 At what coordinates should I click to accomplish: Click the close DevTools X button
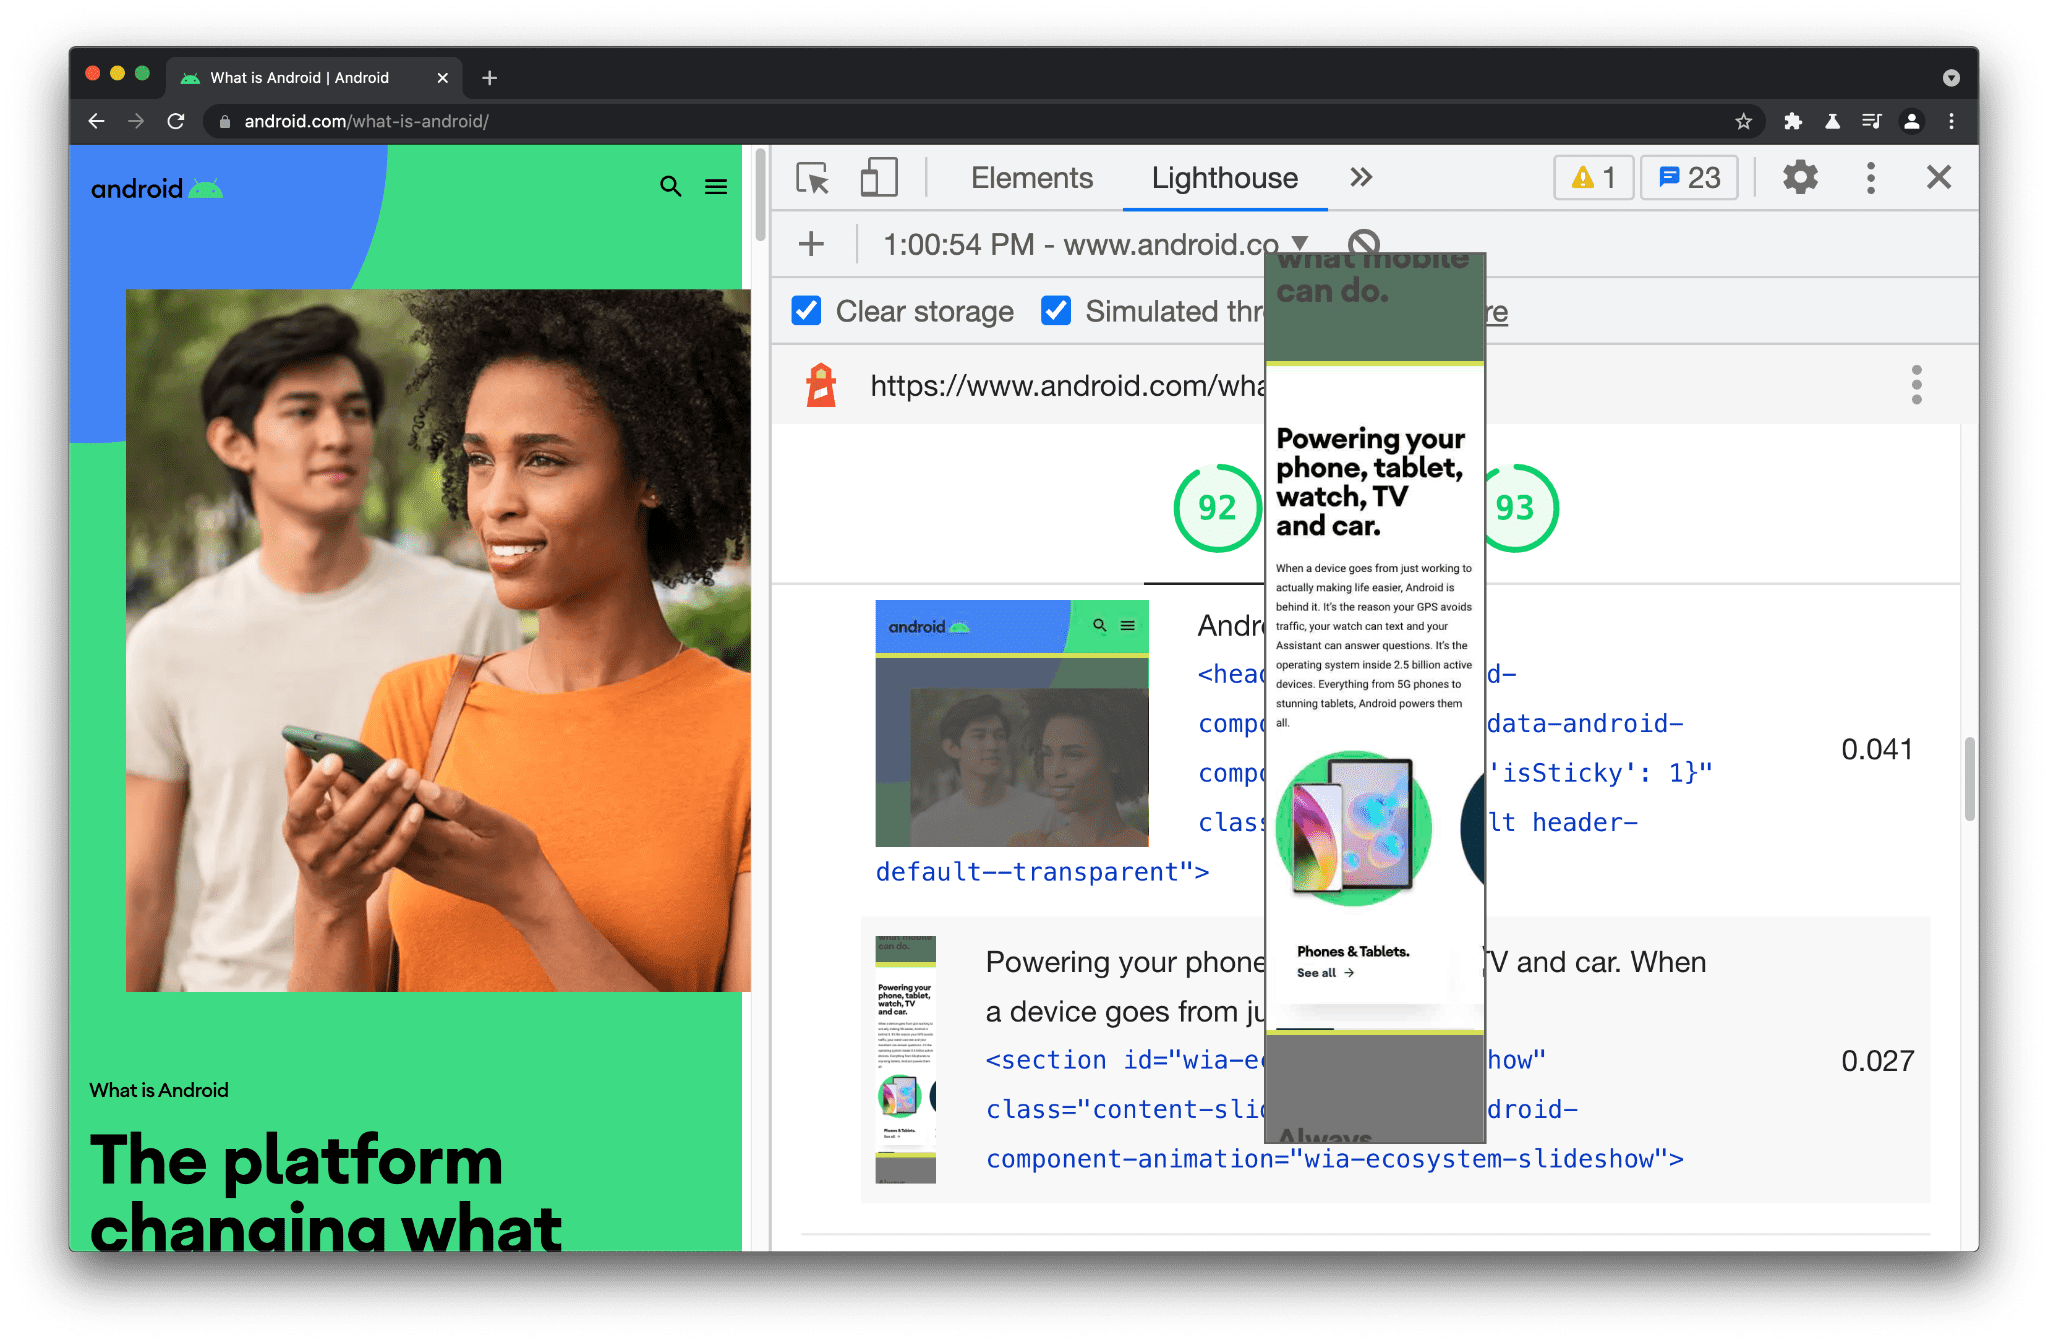click(x=1939, y=177)
